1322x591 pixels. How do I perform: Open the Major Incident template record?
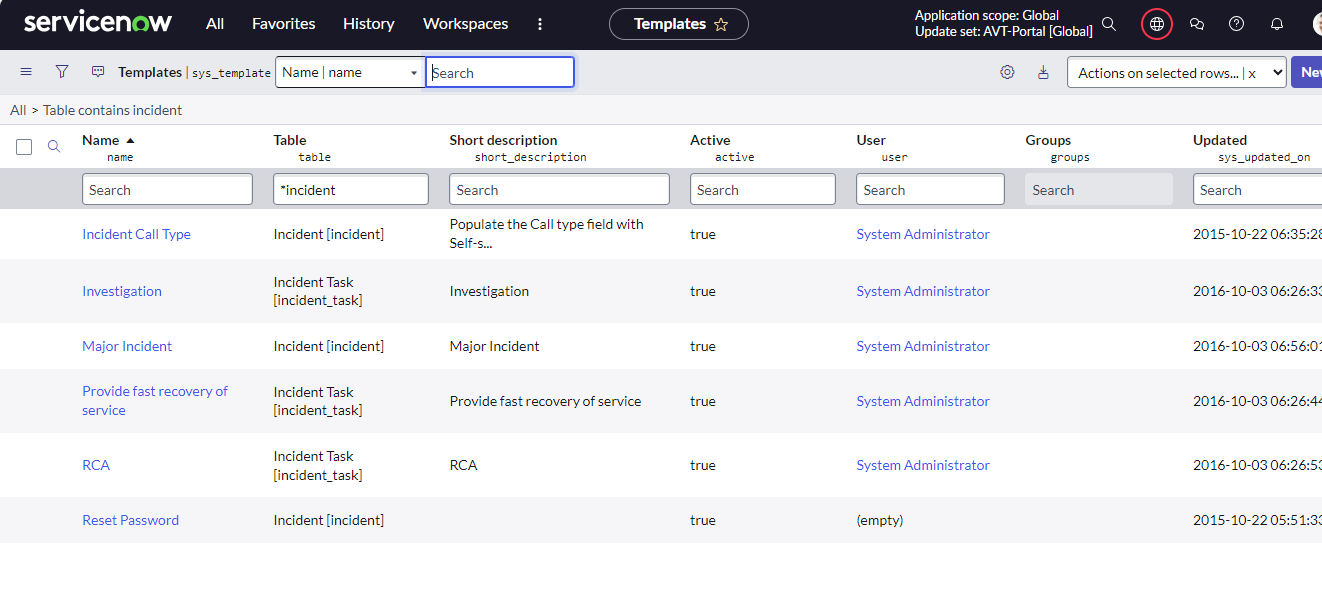(127, 345)
